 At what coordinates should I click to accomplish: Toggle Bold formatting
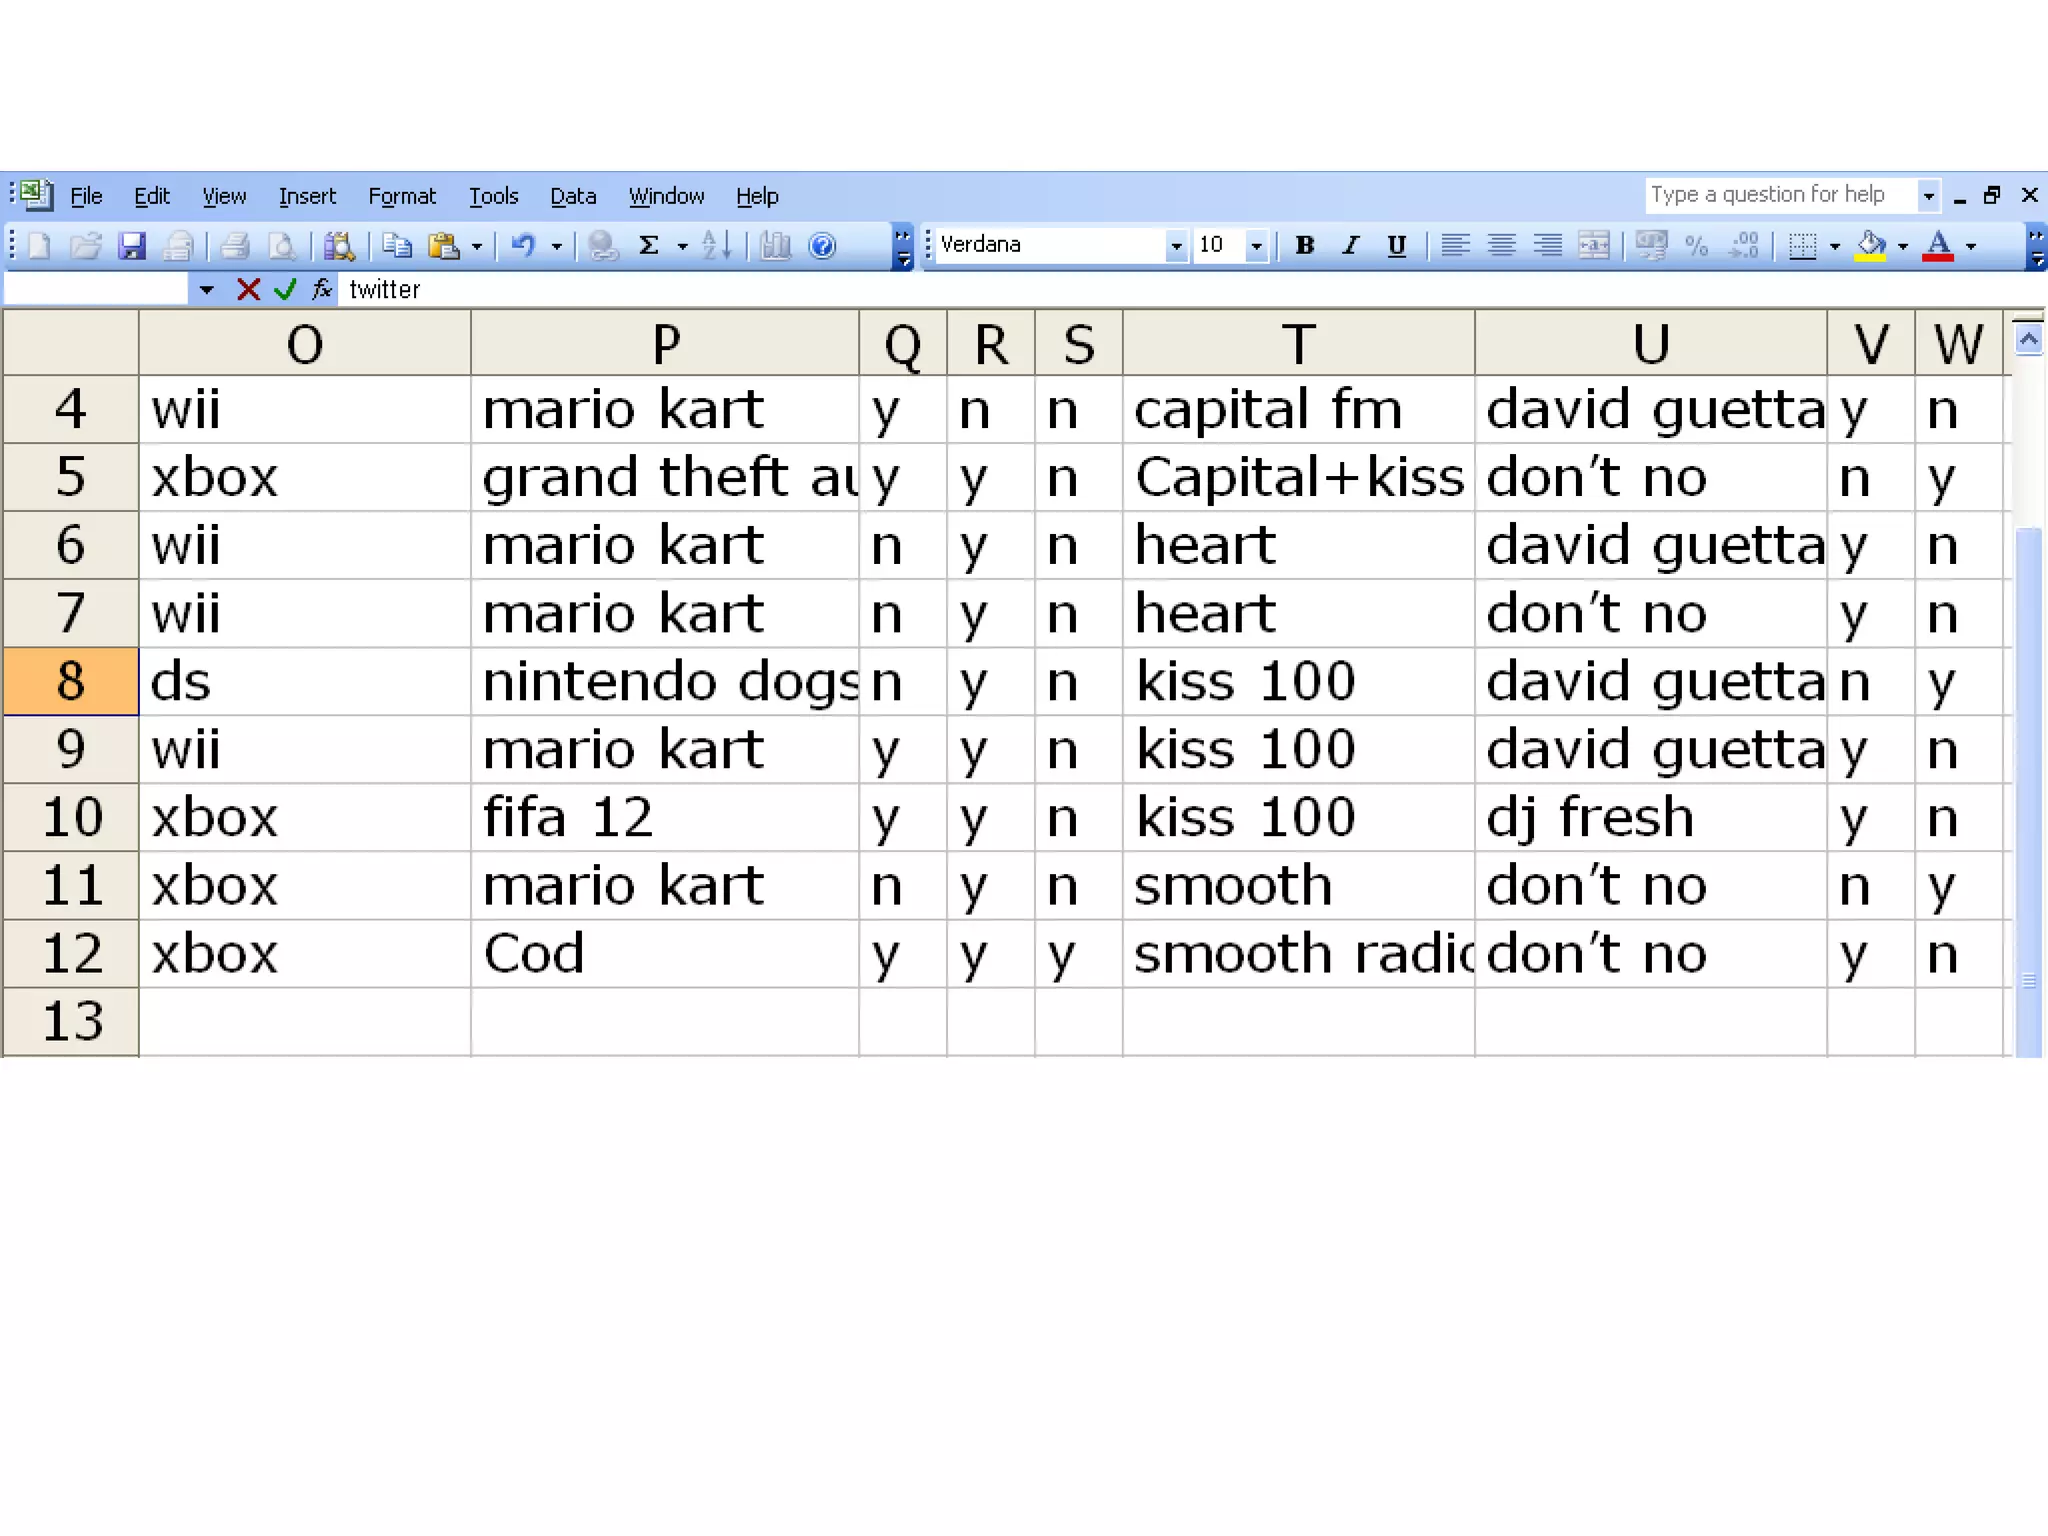click(x=1304, y=246)
